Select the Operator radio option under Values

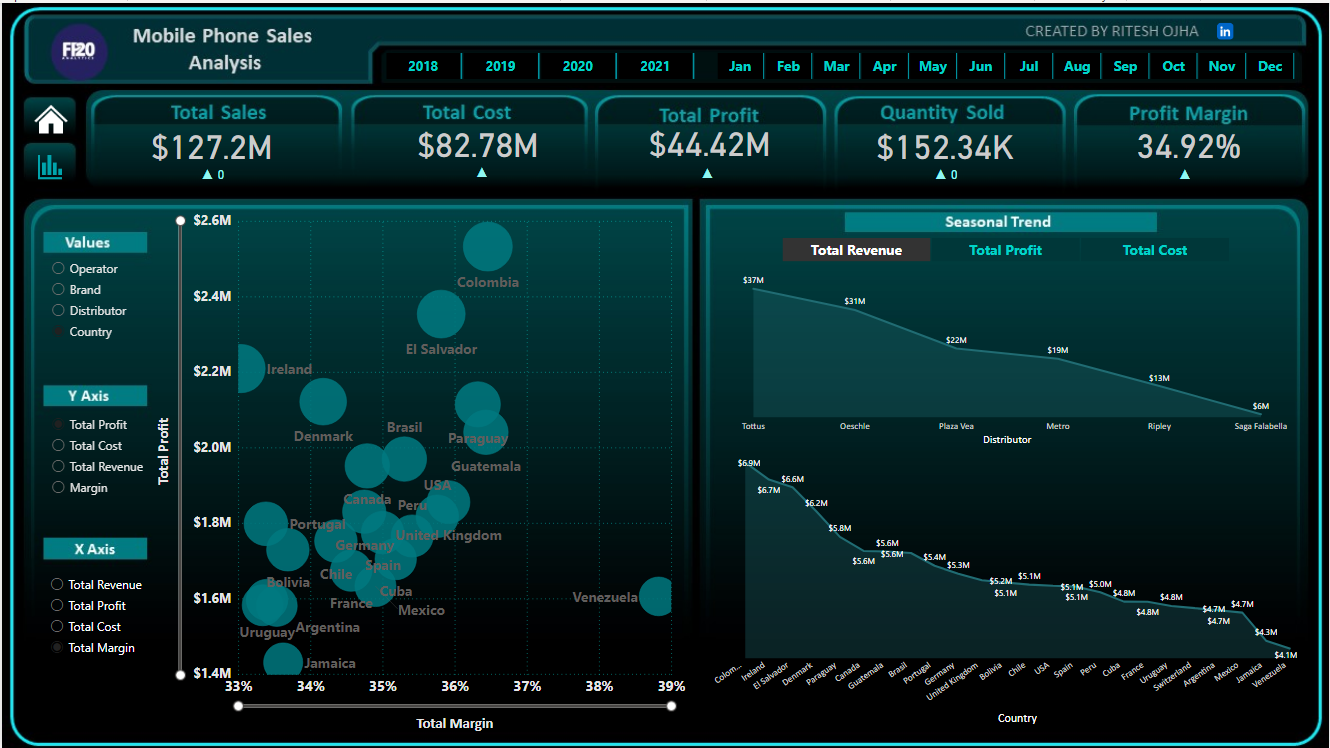point(58,269)
